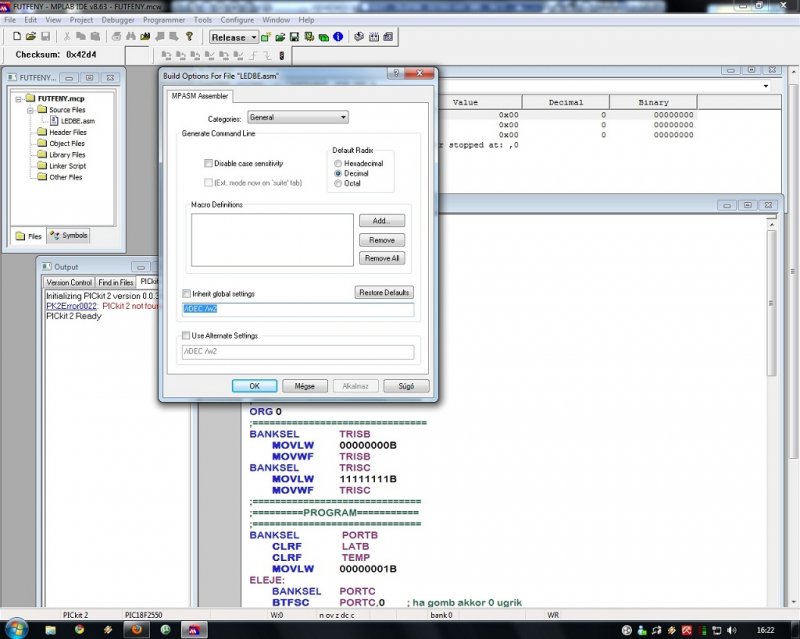This screenshot has height=639, width=800.
Task: Select Object Files folder in project tree
Action: pos(67,143)
